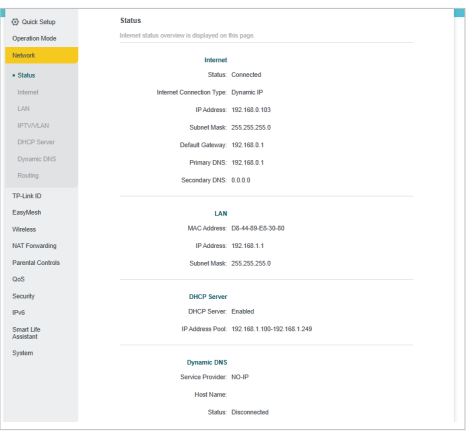Open the Status submenu item

26,75
